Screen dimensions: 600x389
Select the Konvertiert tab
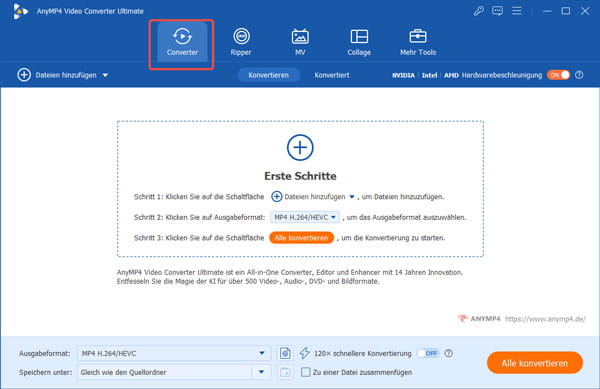tap(332, 75)
